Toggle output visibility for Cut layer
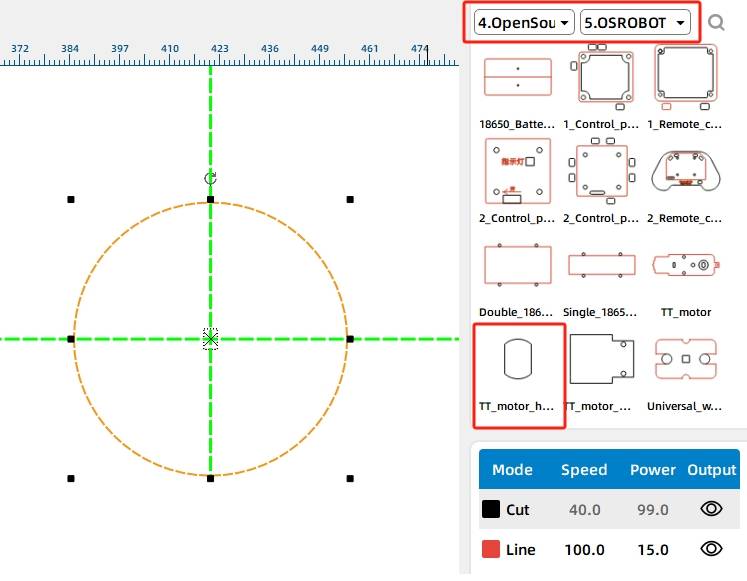Viewport: 747px width, 581px height. (711, 509)
